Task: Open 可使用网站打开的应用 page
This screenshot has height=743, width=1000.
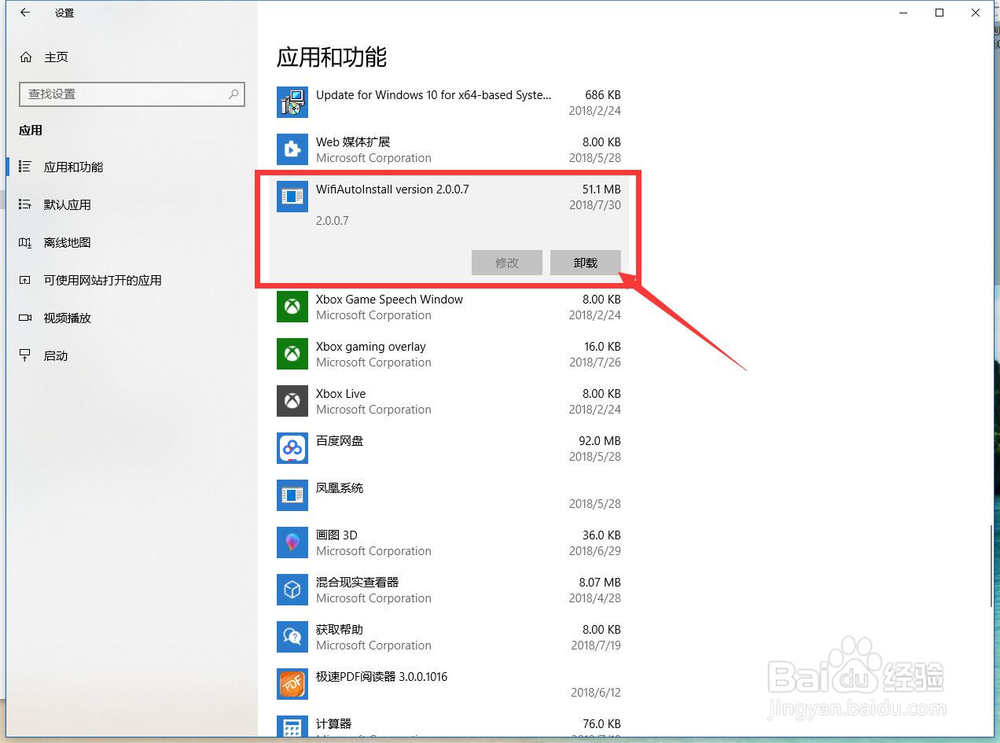Action: click(102, 280)
